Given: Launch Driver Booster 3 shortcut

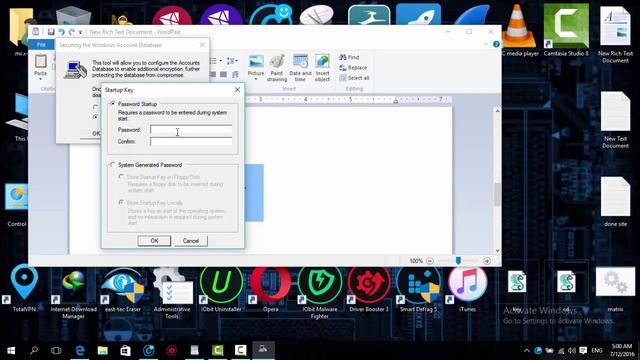Looking at the screenshot, I should [369, 289].
